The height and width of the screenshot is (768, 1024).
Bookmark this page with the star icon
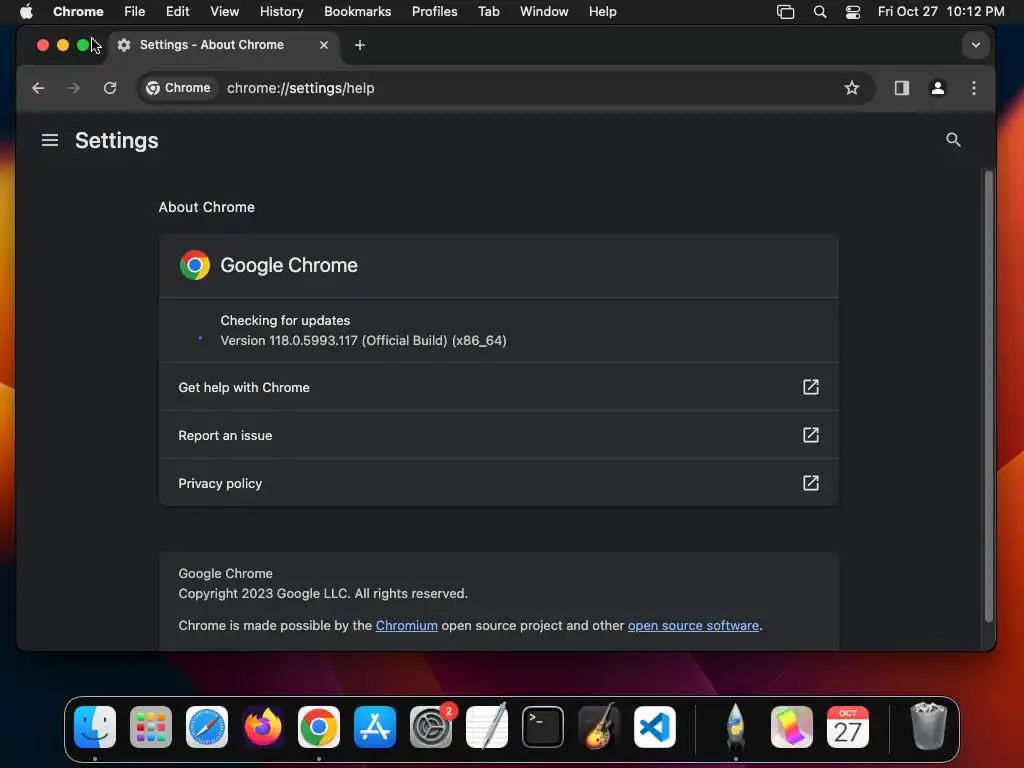(x=851, y=88)
